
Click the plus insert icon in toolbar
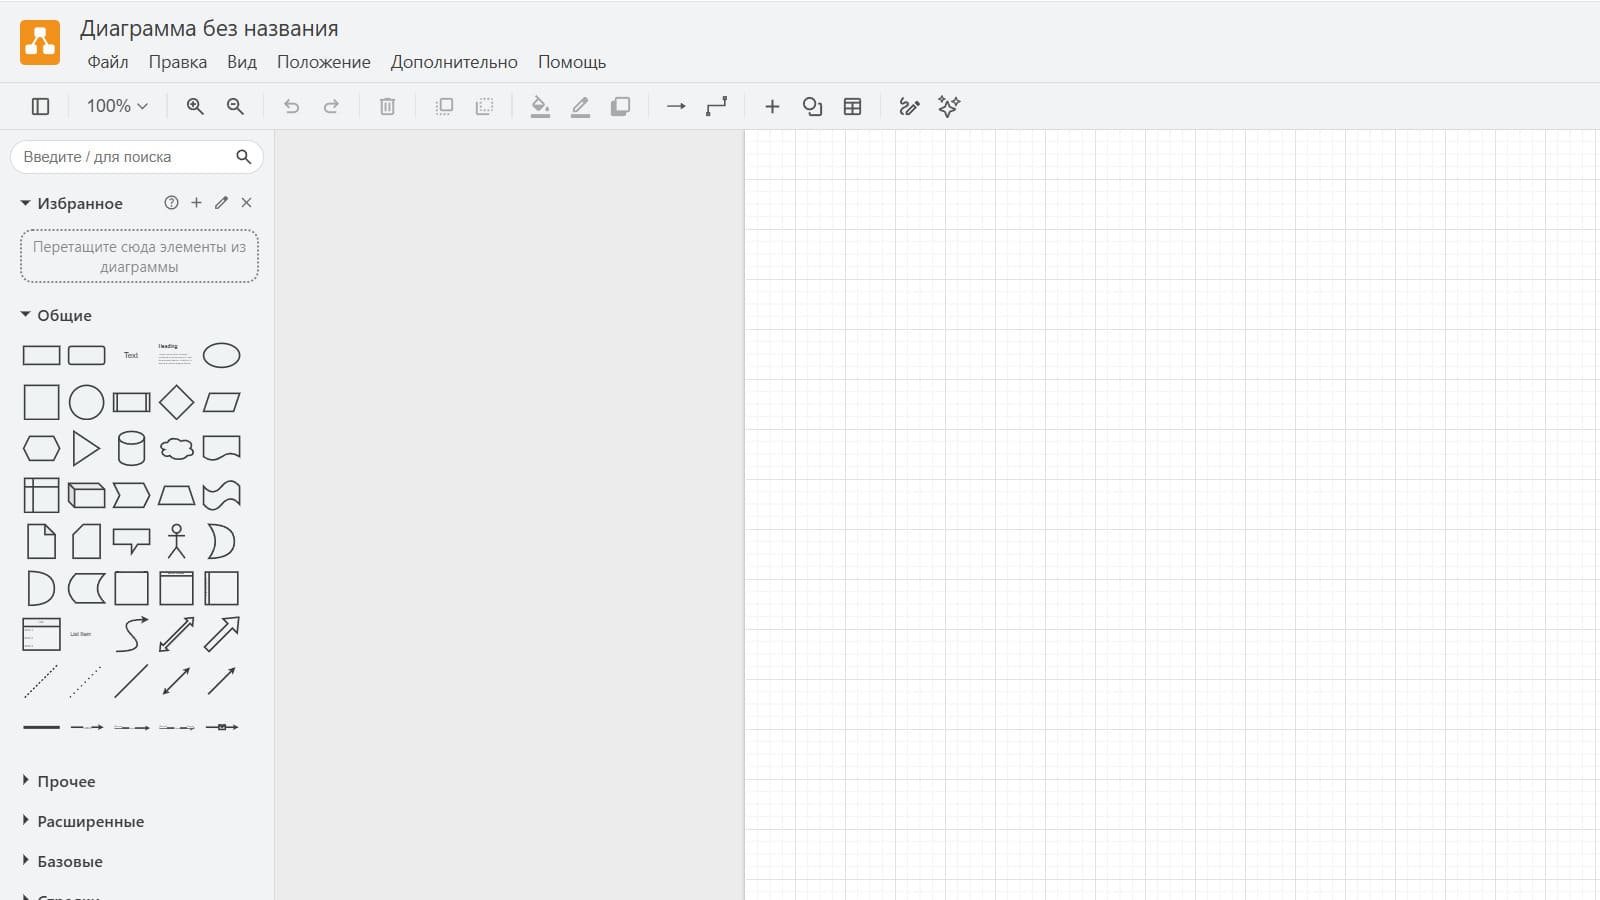[x=772, y=106]
